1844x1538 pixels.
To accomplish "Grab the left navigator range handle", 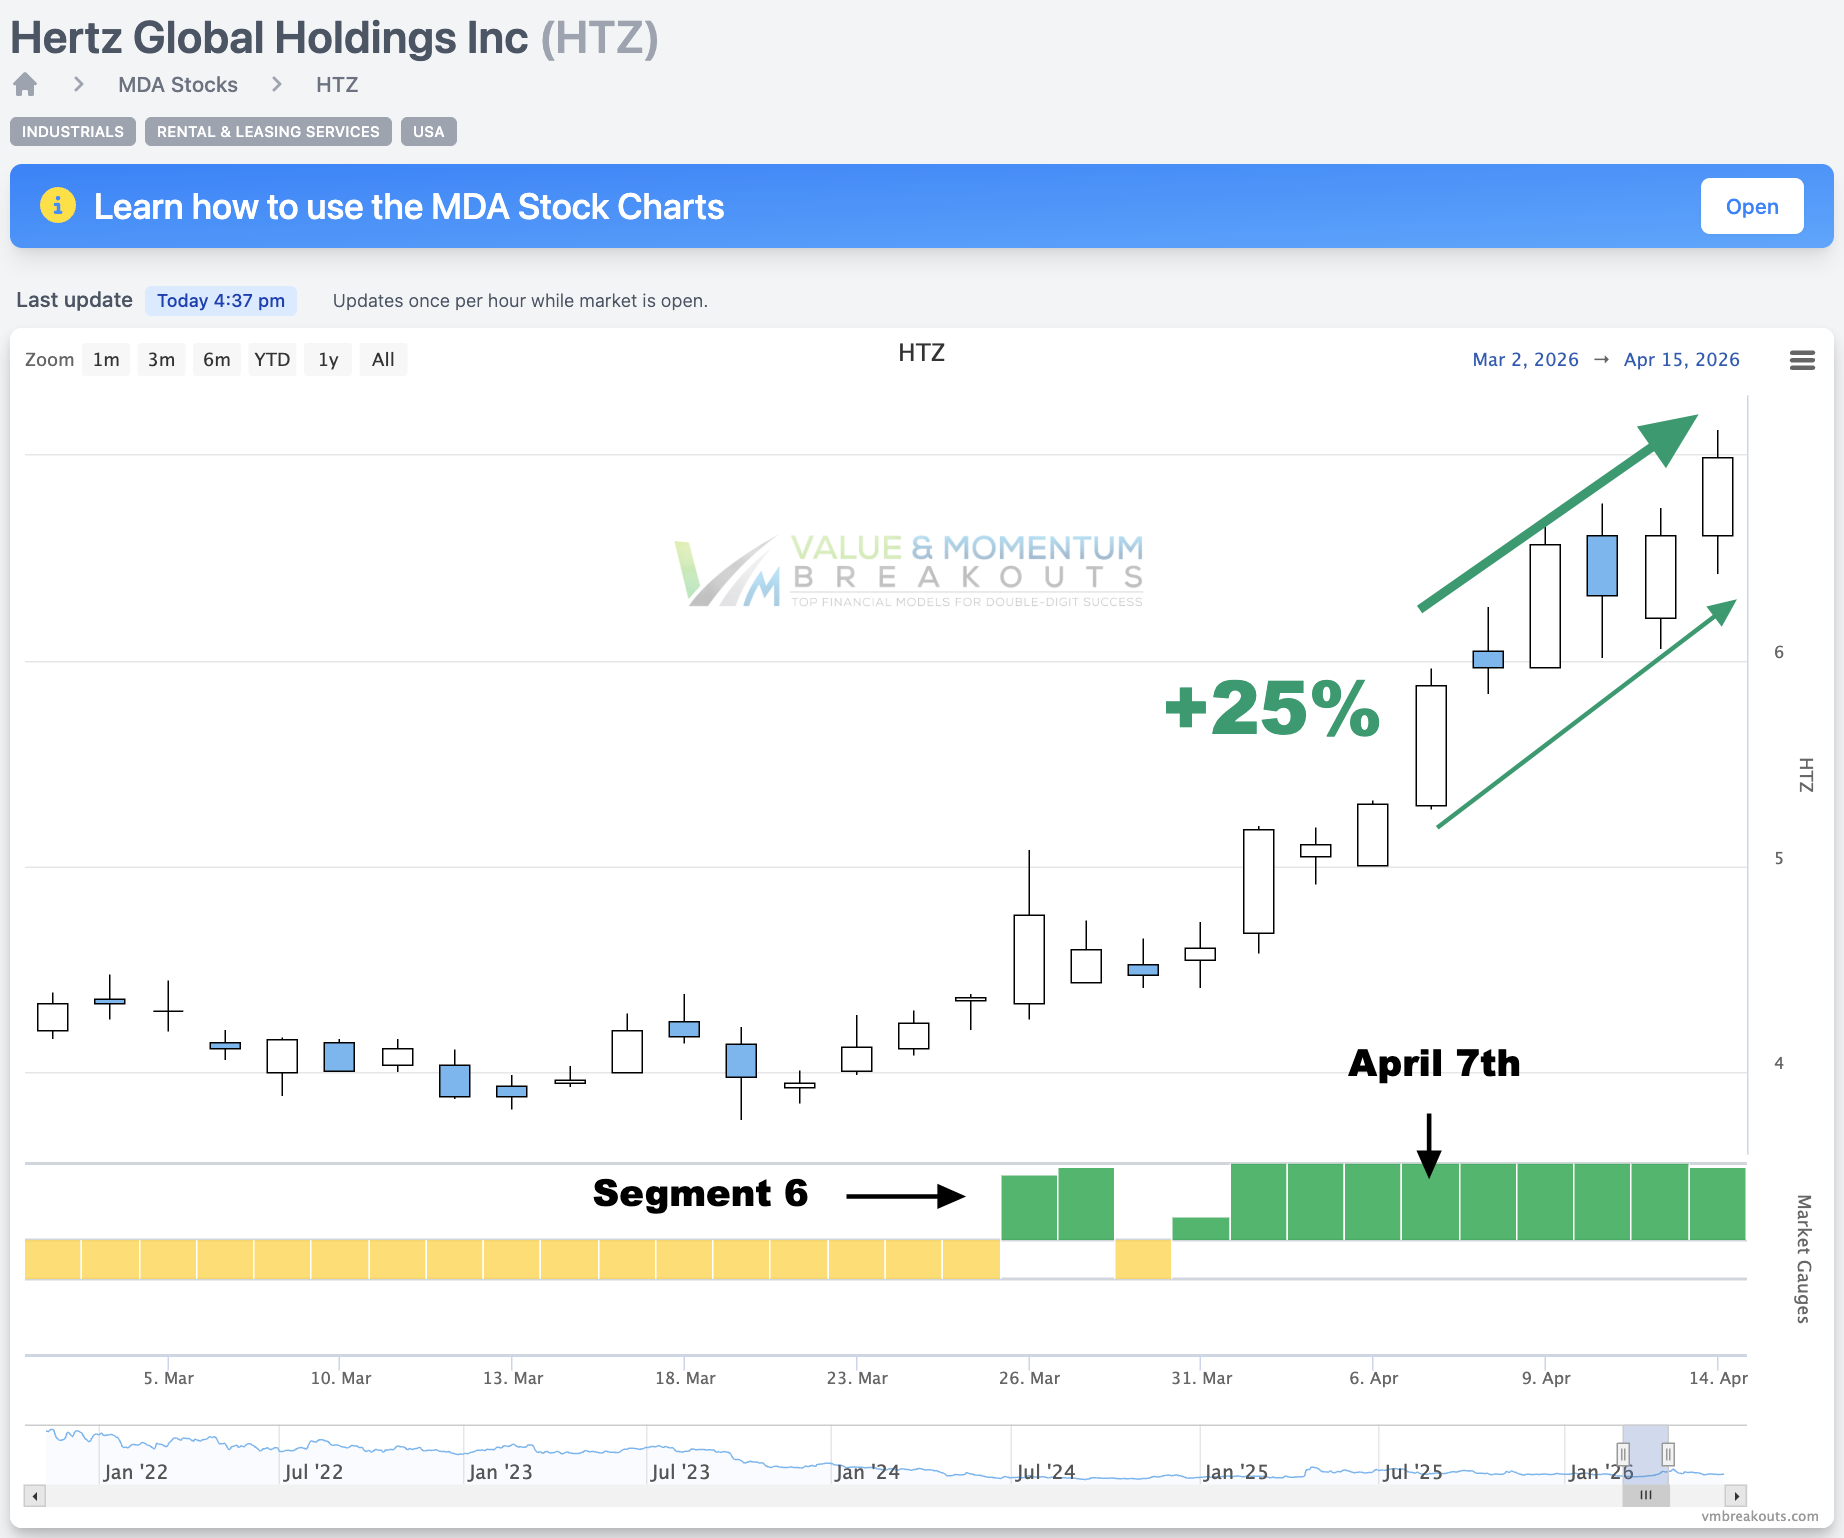I will point(1623,1454).
